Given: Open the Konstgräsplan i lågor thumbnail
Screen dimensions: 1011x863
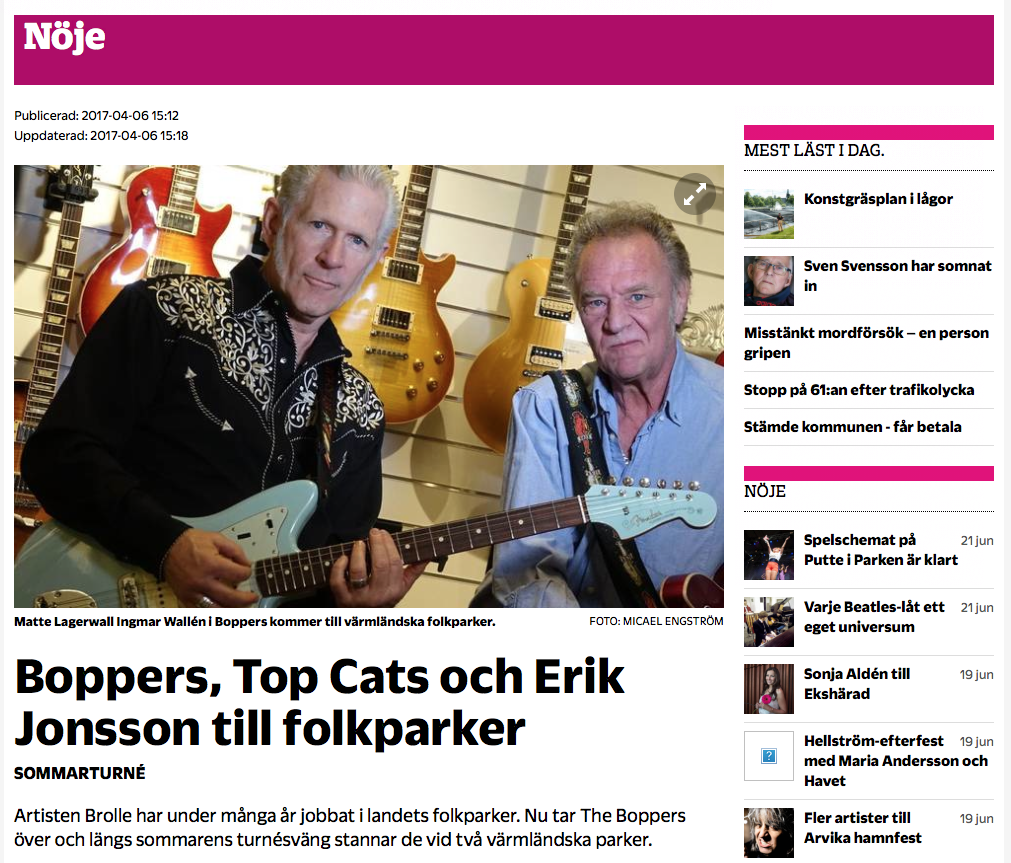Looking at the screenshot, I should pos(769,214).
